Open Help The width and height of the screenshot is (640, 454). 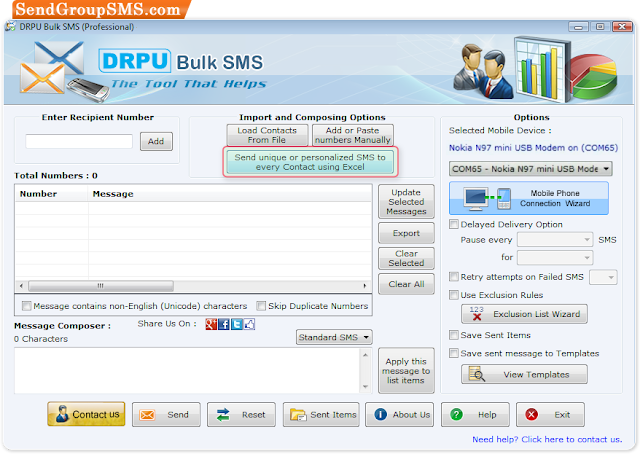(475, 414)
